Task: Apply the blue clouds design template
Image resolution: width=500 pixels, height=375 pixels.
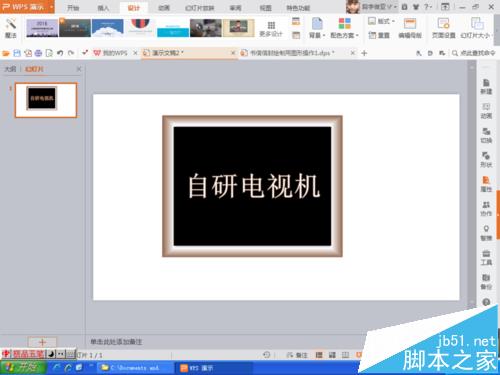Action: [x=108, y=28]
